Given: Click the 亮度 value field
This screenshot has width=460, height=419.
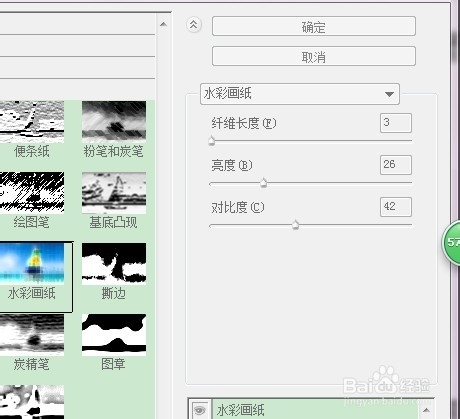Looking at the screenshot, I should tap(396, 165).
